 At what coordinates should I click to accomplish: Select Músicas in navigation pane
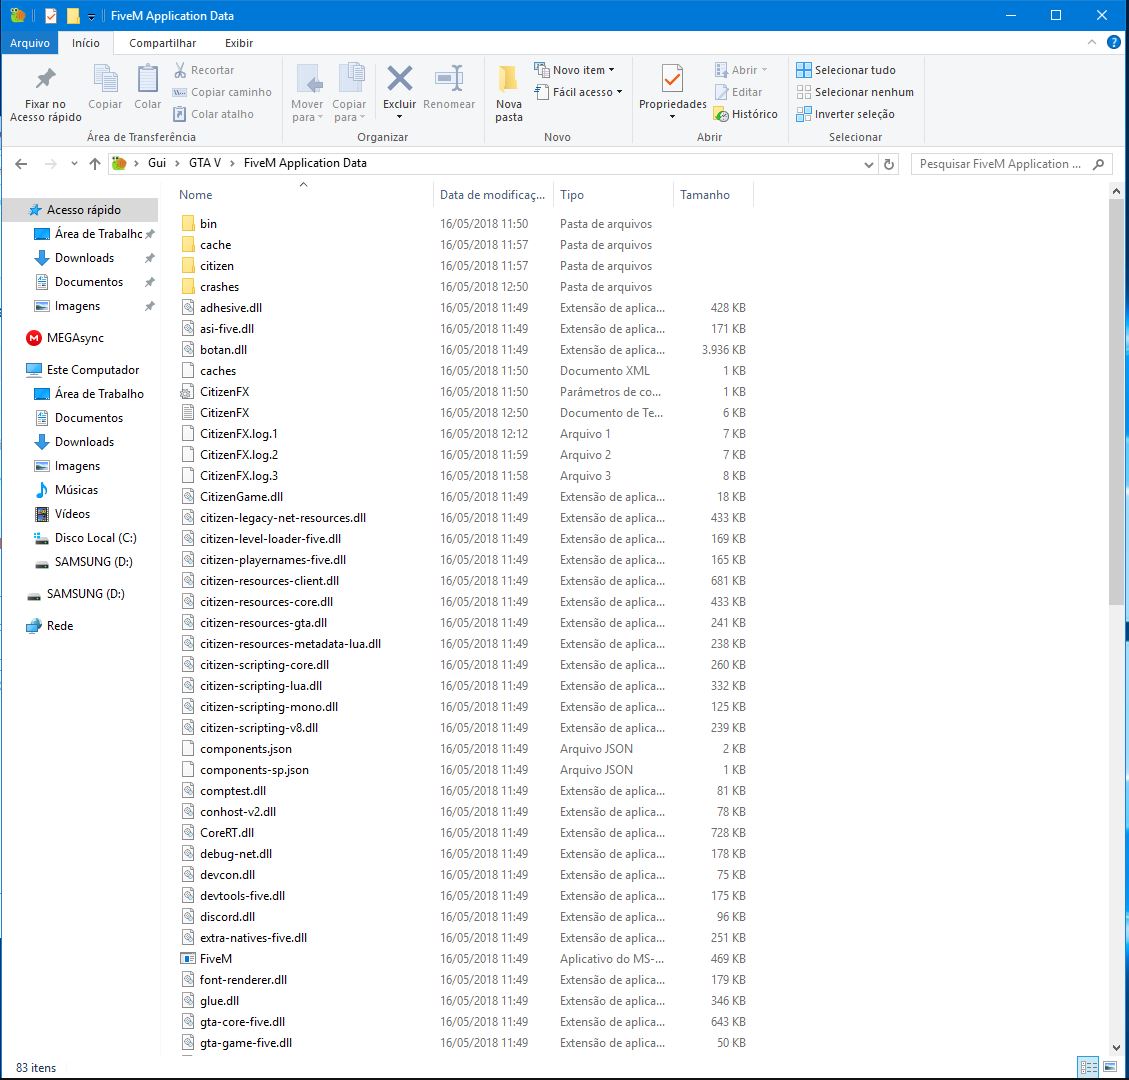(x=66, y=490)
